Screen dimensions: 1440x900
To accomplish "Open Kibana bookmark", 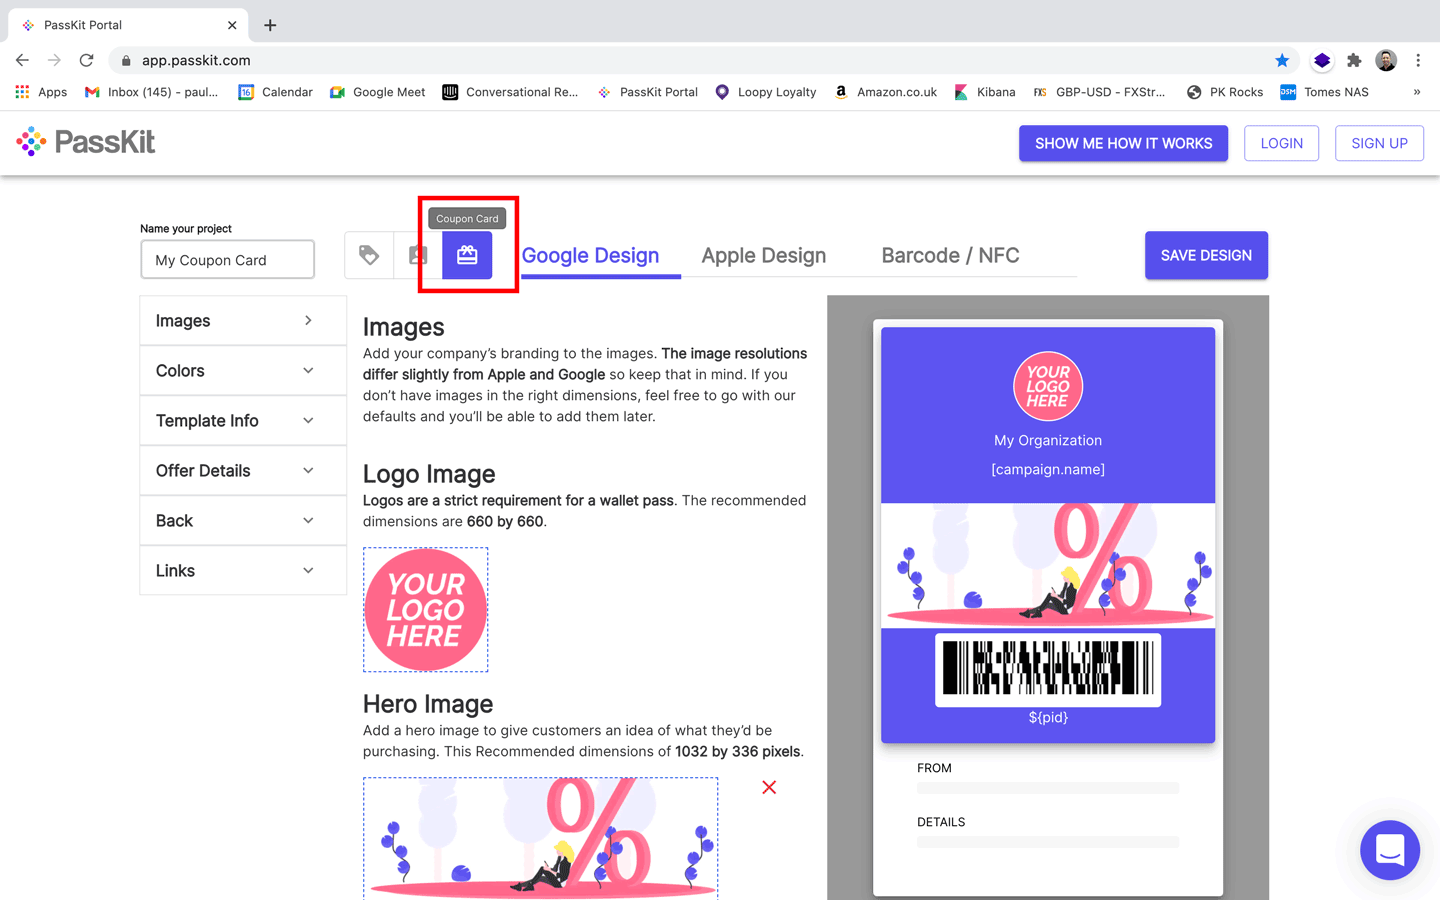I will coord(985,92).
